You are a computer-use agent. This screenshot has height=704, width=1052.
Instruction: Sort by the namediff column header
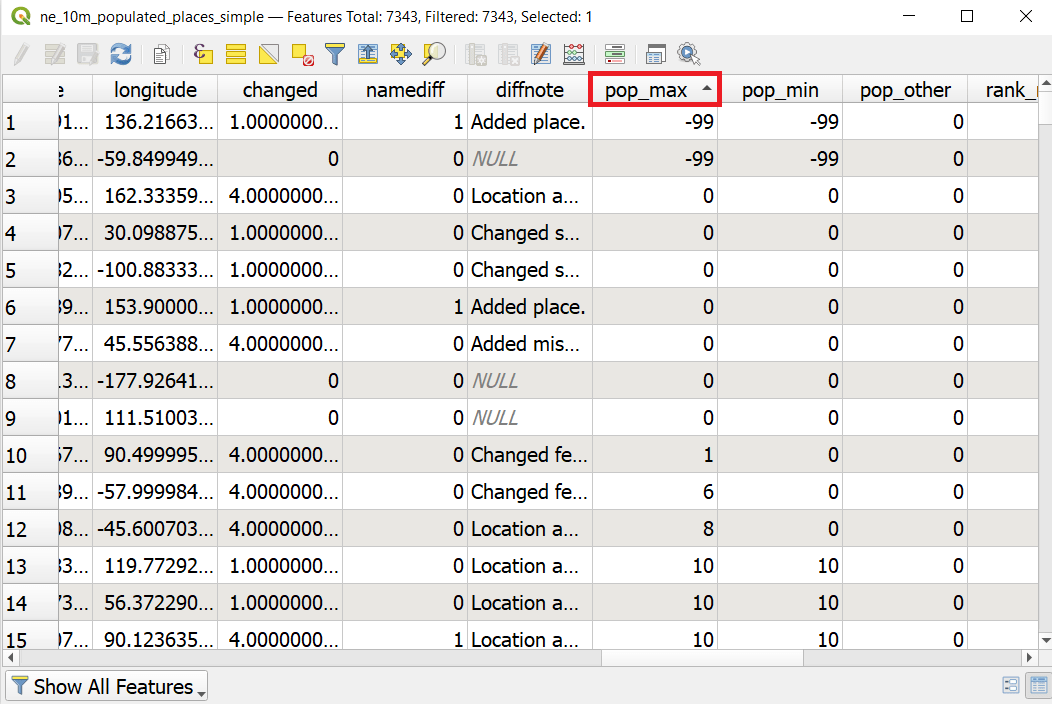405,89
